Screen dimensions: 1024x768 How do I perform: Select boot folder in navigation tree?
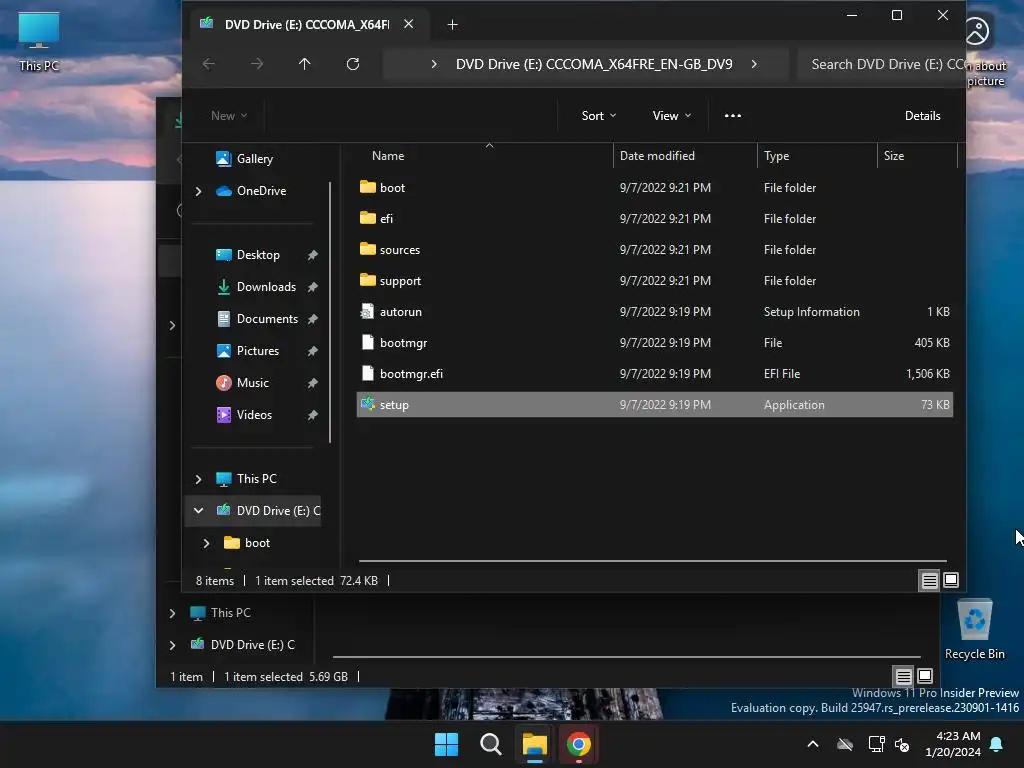[257, 543]
